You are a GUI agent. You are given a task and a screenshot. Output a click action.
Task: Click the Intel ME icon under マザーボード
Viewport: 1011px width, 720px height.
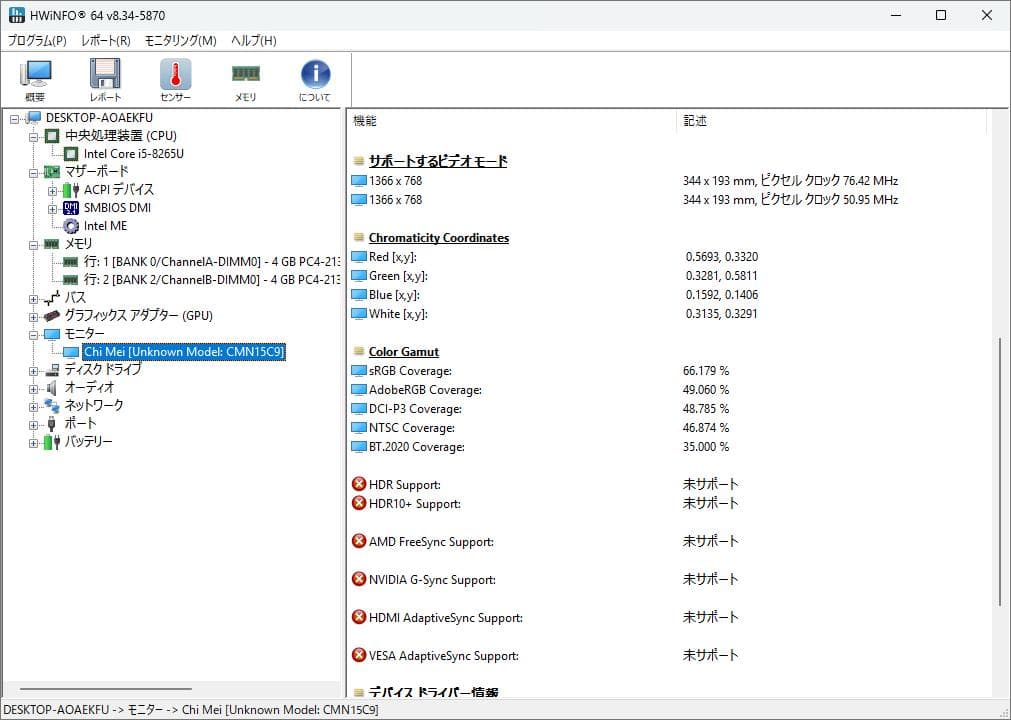coord(73,226)
